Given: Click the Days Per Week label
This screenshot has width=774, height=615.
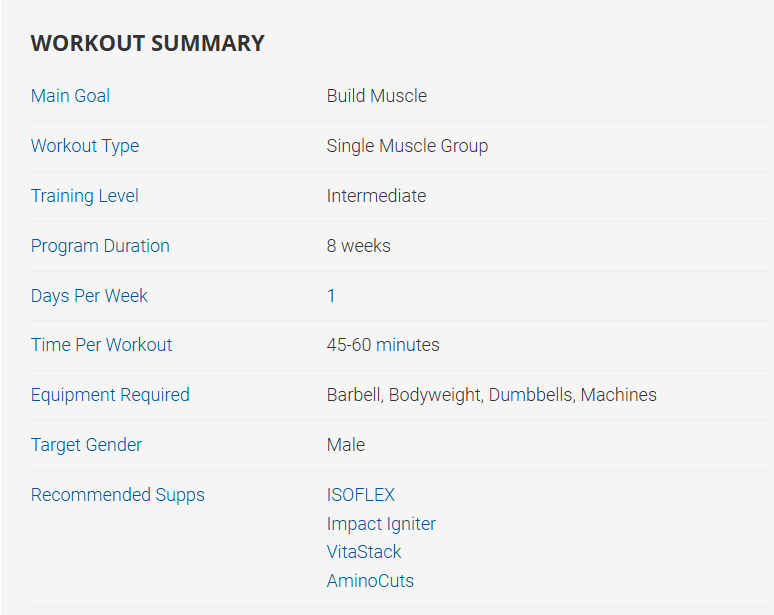Looking at the screenshot, I should [89, 296].
